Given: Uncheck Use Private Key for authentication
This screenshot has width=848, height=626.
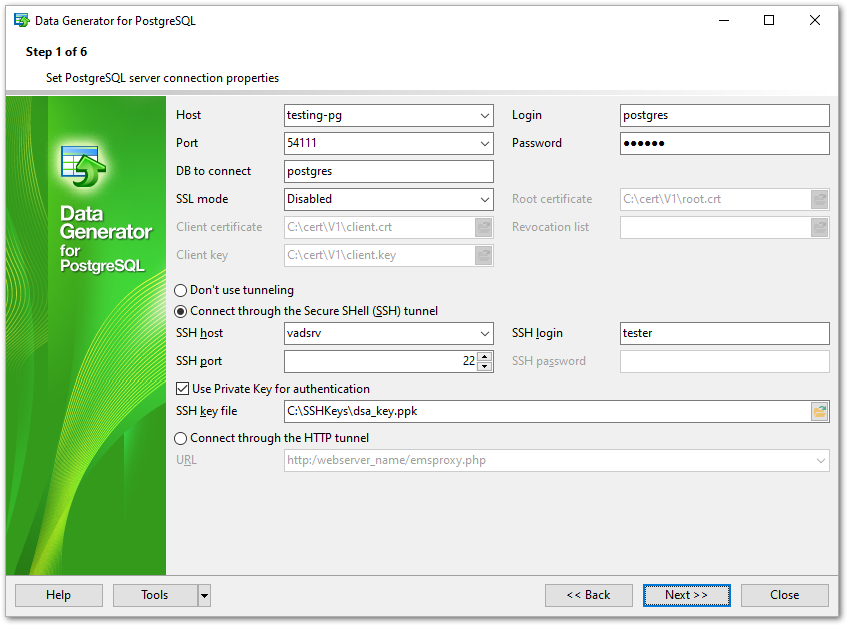Looking at the screenshot, I should tap(183, 389).
